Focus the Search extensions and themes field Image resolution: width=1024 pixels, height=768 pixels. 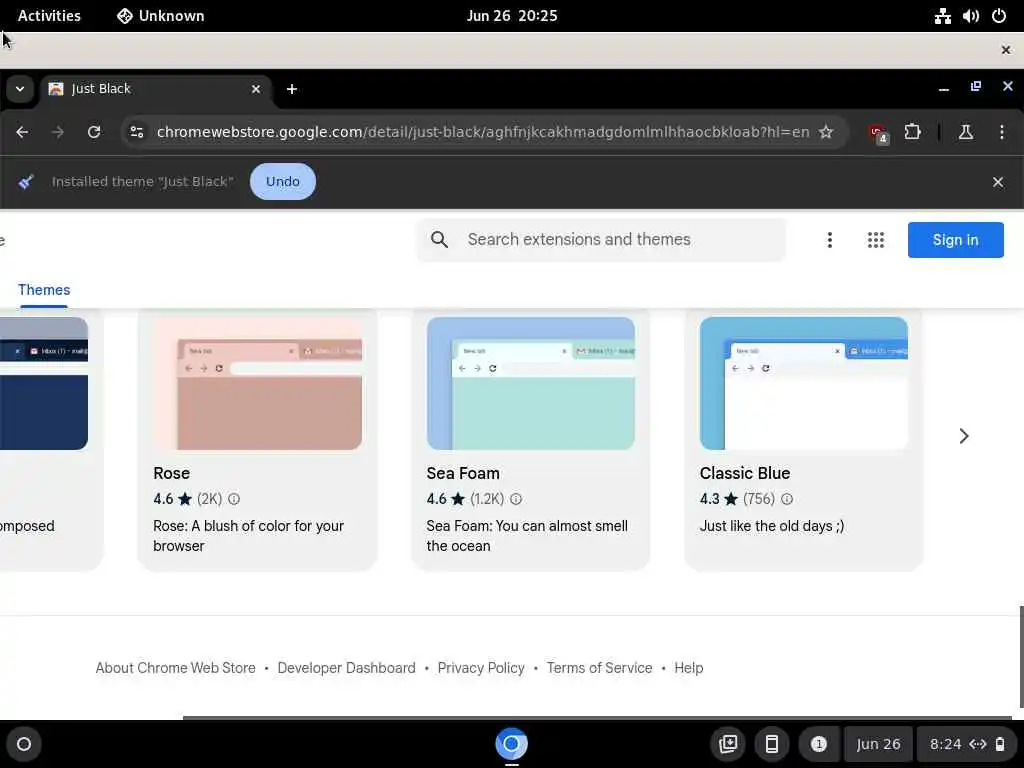coord(601,240)
